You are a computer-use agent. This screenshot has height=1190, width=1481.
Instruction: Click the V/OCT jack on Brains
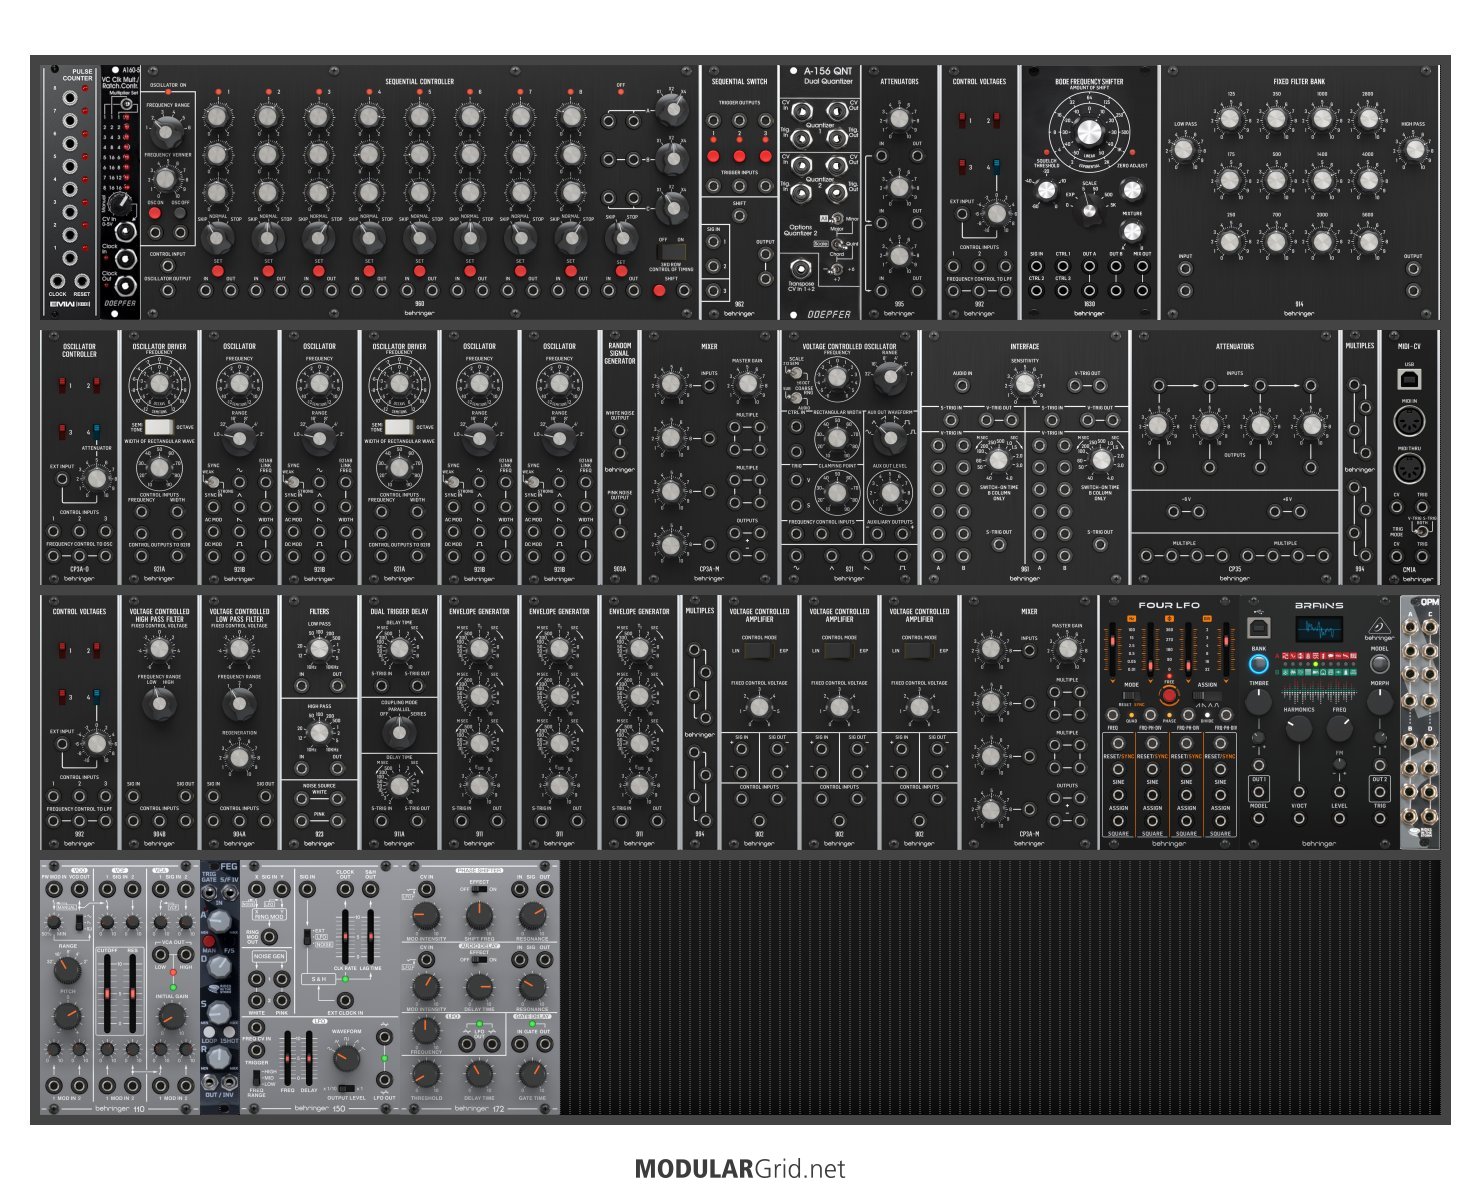pos(1298,818)
